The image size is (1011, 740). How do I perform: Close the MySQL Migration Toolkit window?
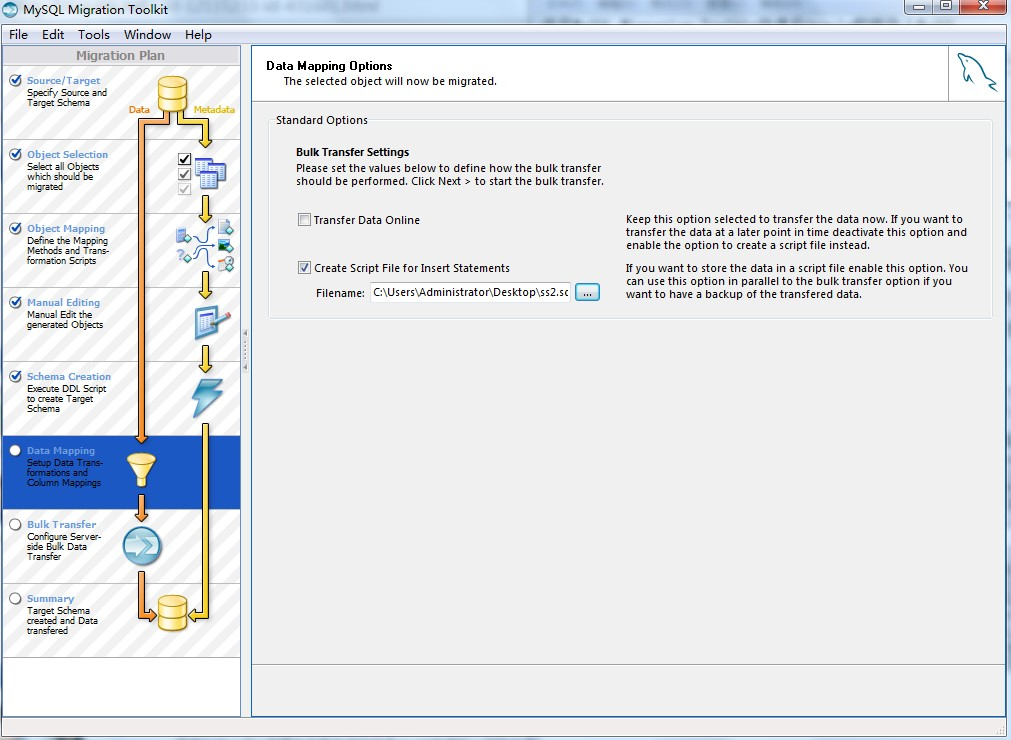tap(983, 6)
